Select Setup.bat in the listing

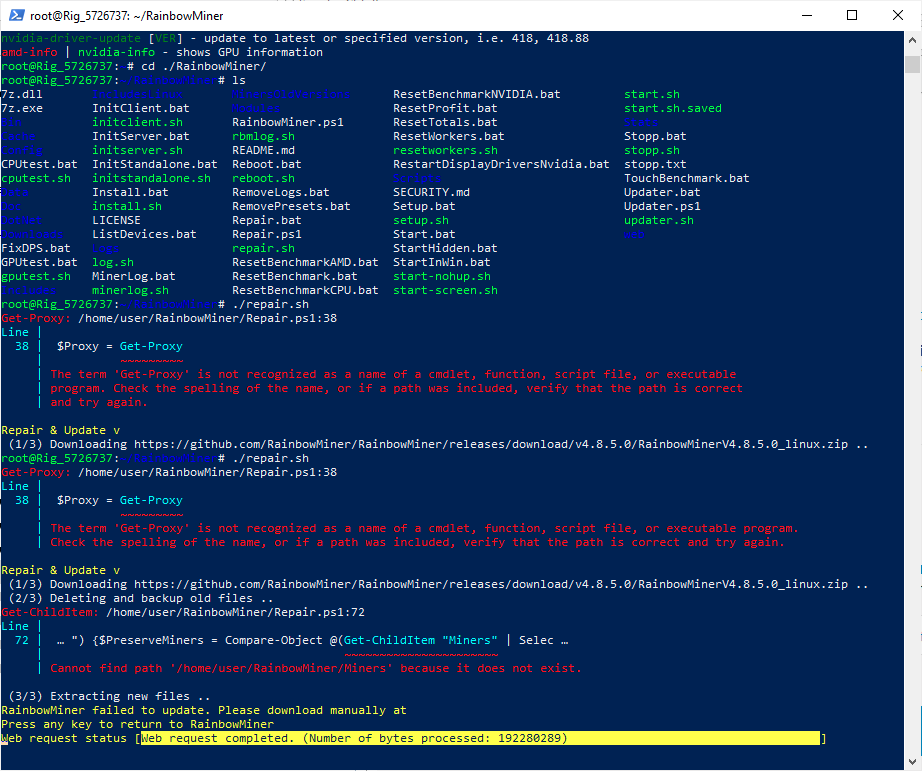click(424, 206)
